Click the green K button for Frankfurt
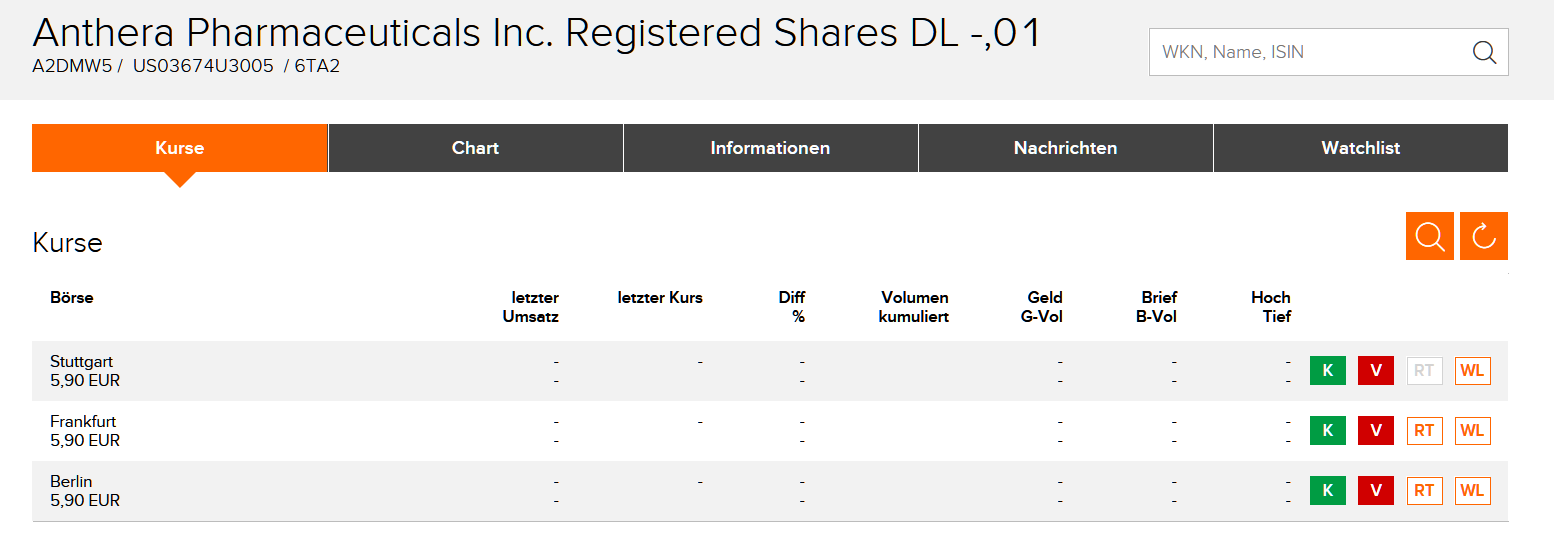The image size is (1554, 559). tap(1328, 431)
